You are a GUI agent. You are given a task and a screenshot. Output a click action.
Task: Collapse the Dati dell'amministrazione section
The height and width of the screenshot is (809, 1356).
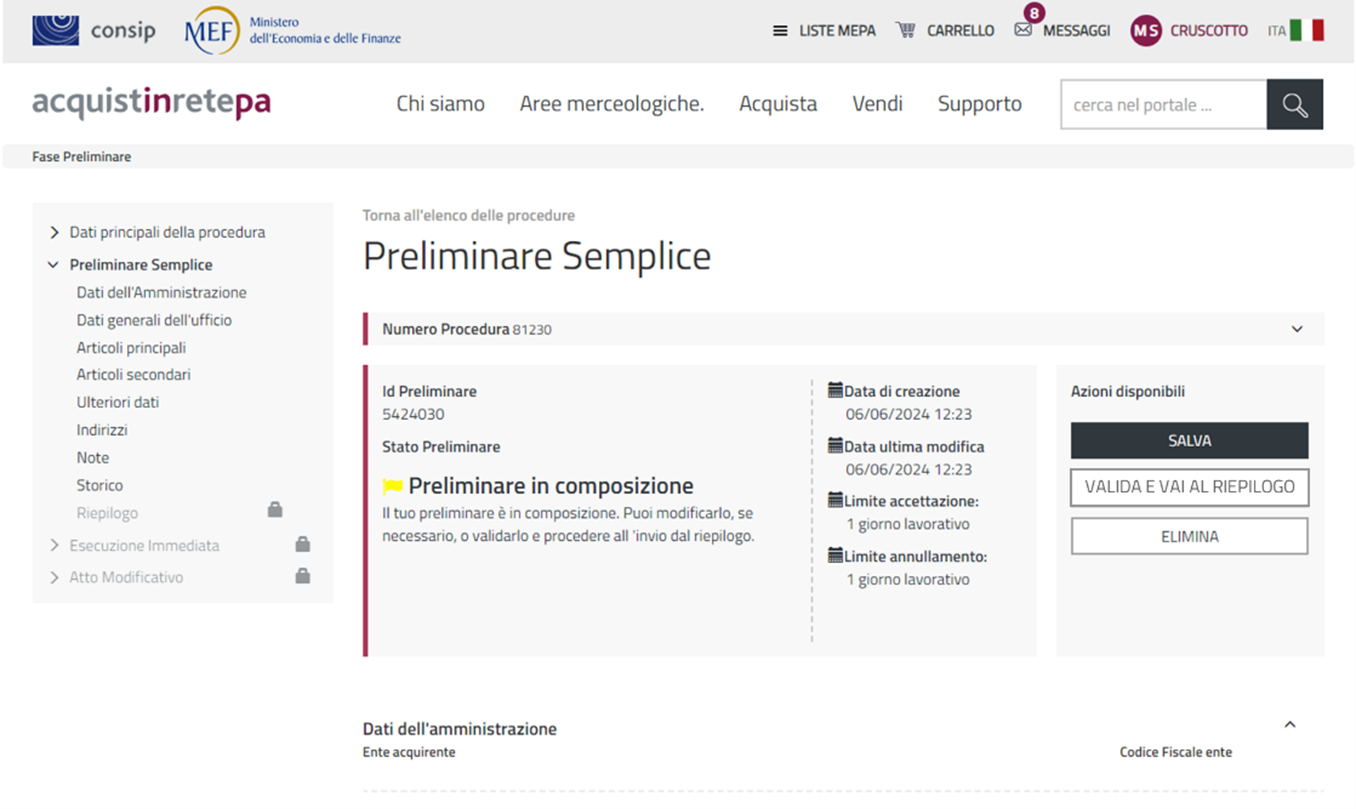click(x=1290, y=725)
